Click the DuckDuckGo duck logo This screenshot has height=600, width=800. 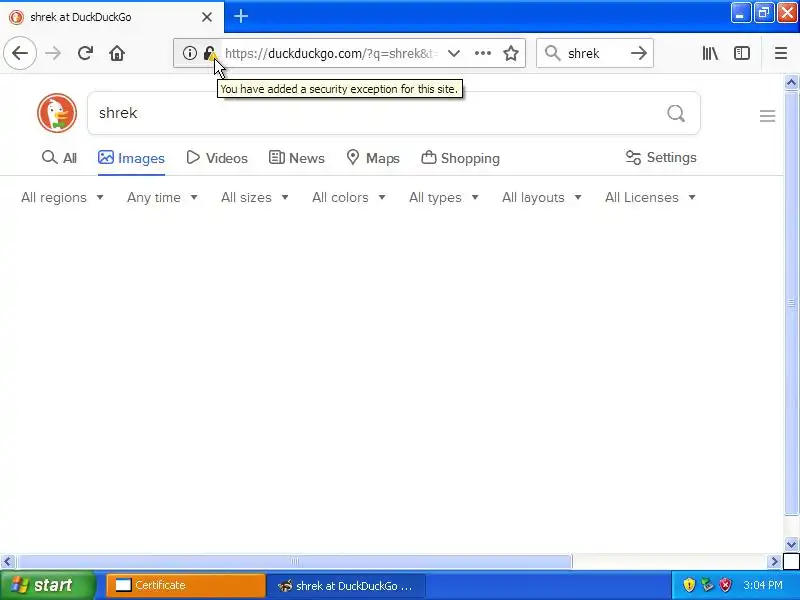(x=57, y=113)
